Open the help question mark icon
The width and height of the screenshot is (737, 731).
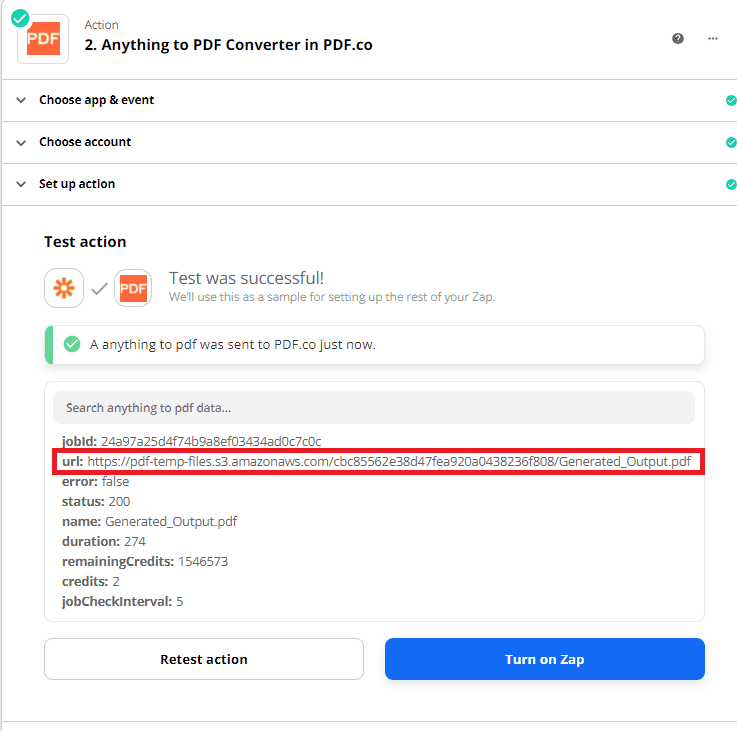pos(678,38)
